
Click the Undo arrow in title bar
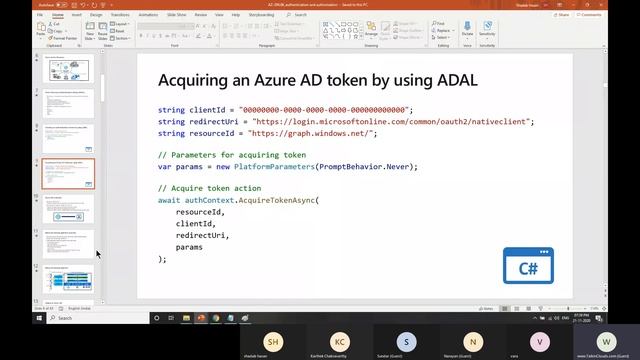coord(83,5)
